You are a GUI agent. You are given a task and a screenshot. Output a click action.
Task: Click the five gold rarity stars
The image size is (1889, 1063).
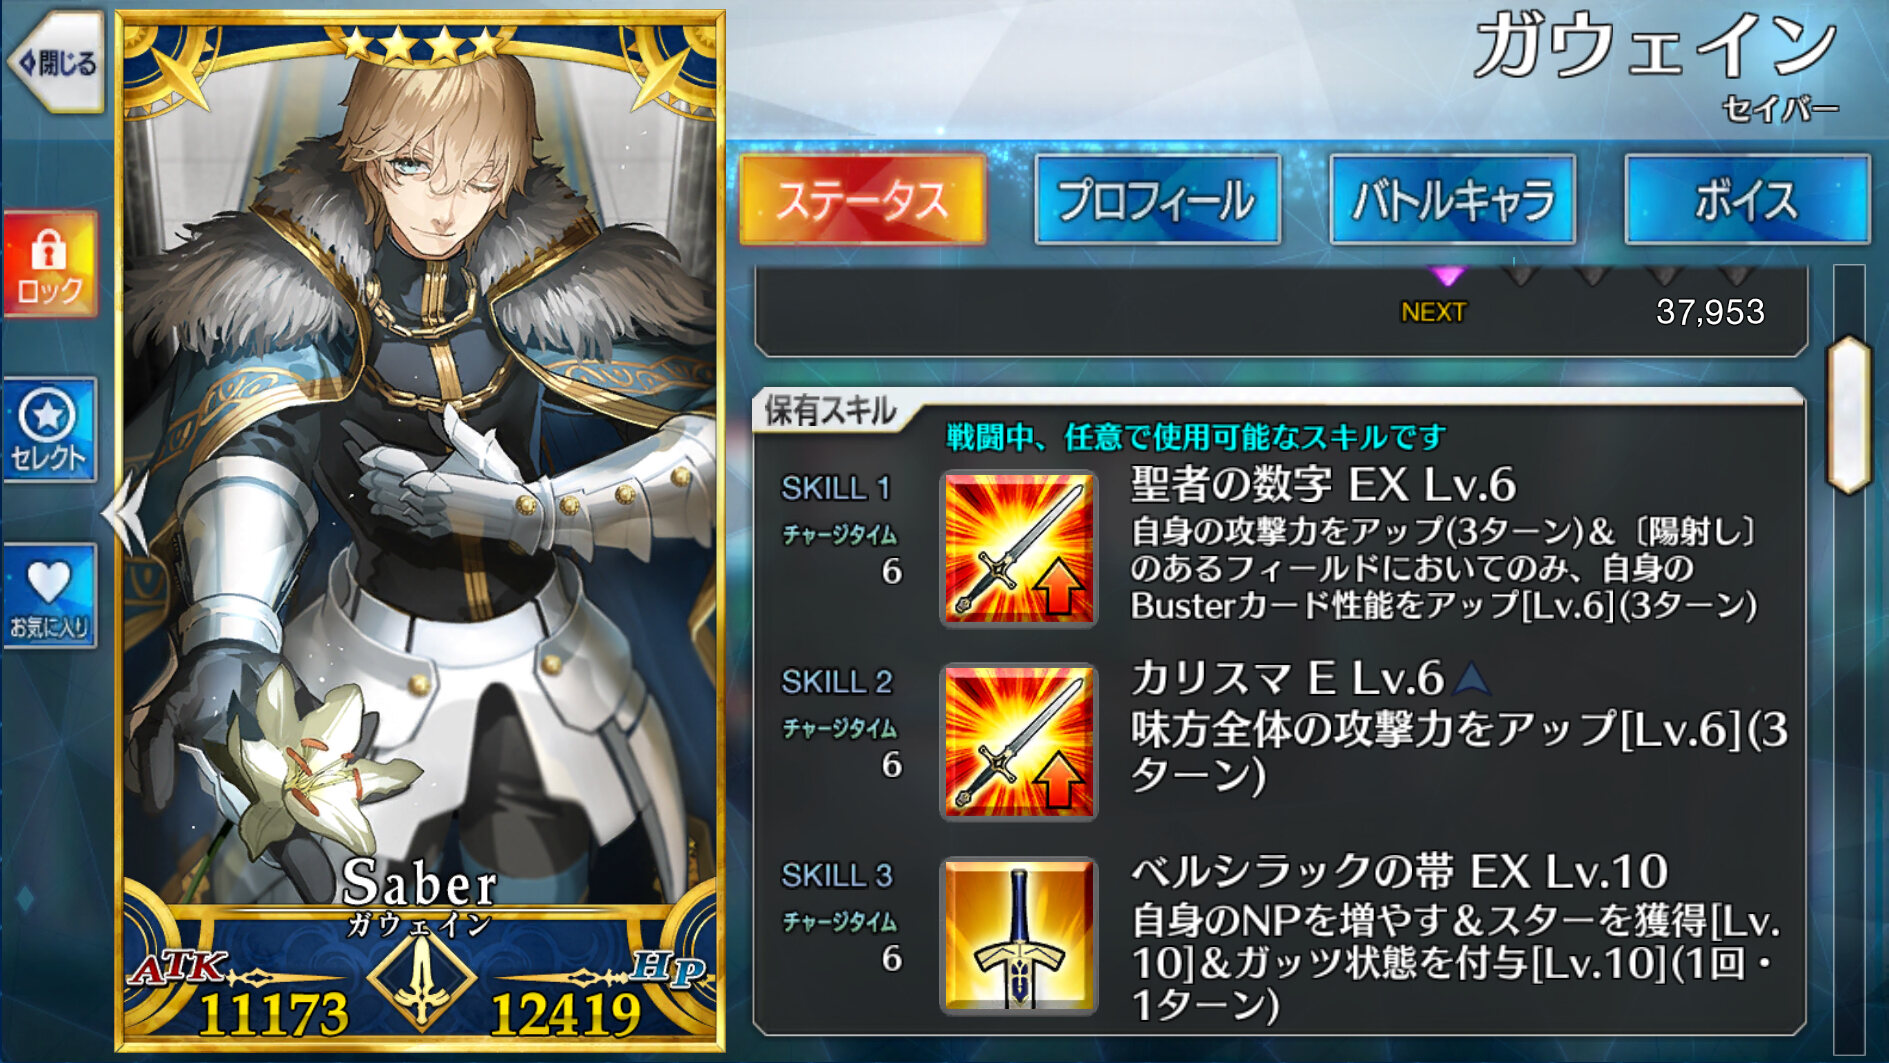[421, 43]
